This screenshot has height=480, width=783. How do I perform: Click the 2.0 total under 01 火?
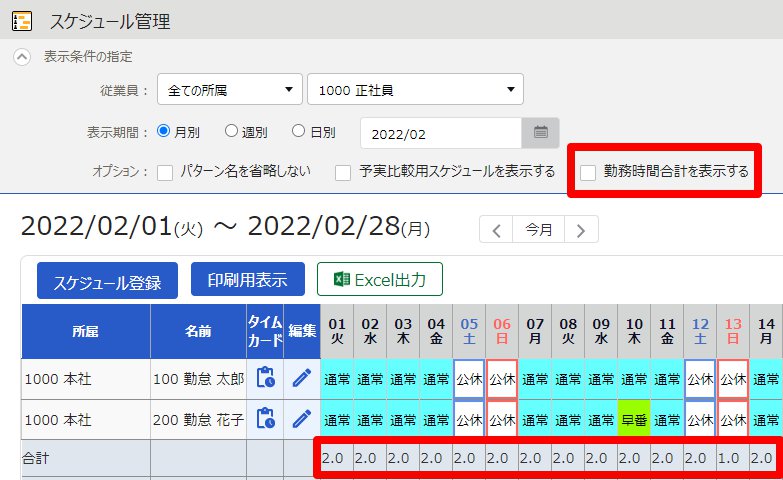click(x=333, y=458)
